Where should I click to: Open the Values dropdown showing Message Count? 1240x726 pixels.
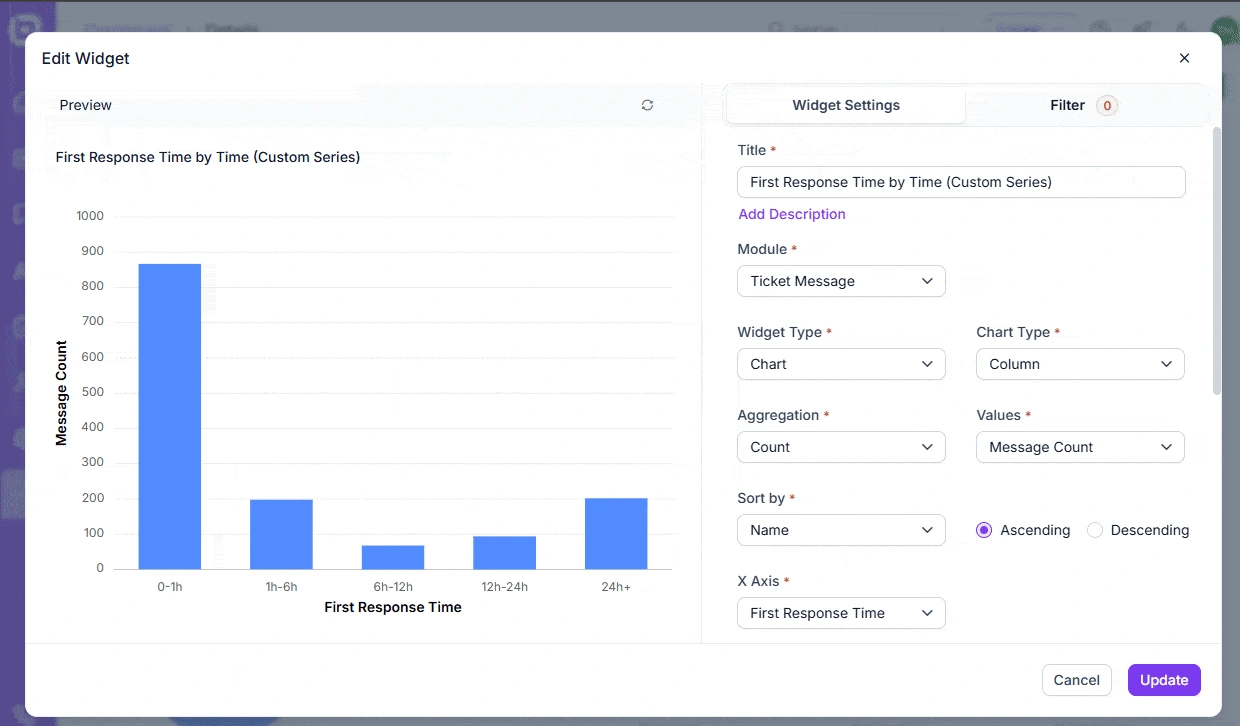[1080, 447]
